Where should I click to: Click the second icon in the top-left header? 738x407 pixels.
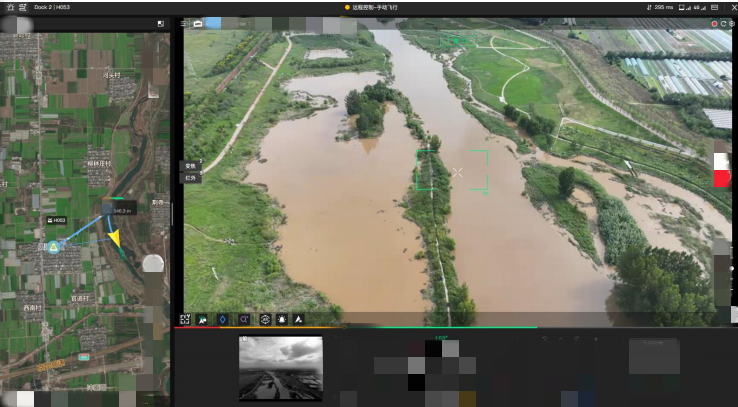[23, 7]
